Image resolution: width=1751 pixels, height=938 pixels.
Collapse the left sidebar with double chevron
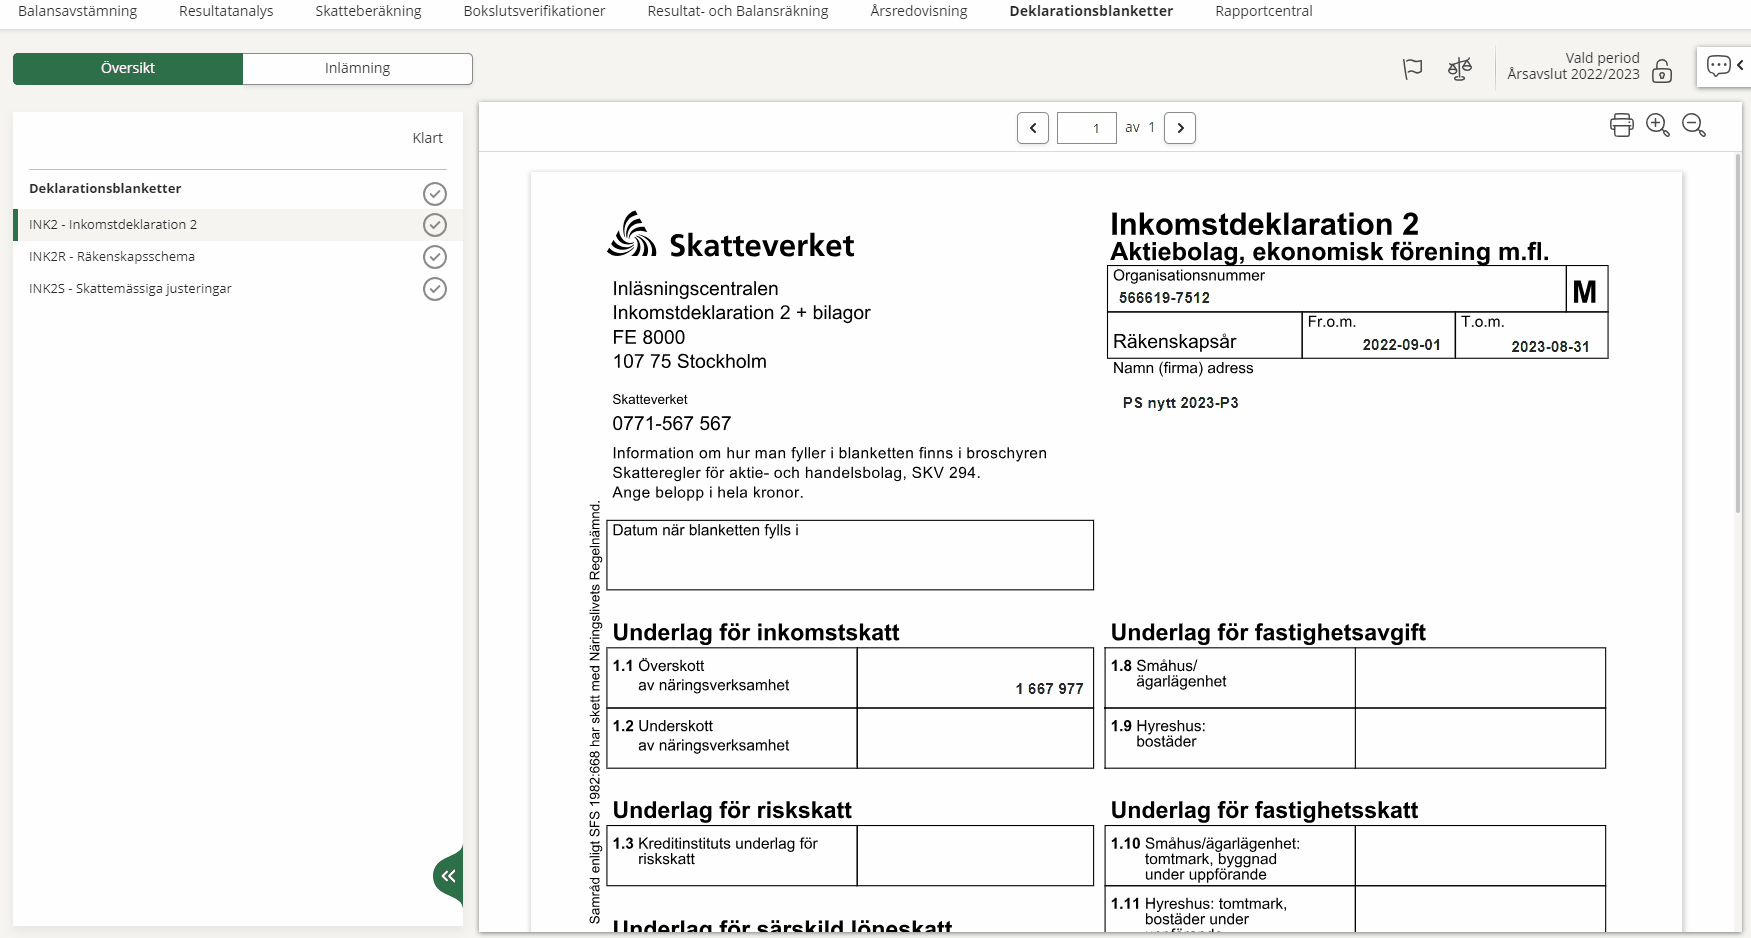point(449,876)
